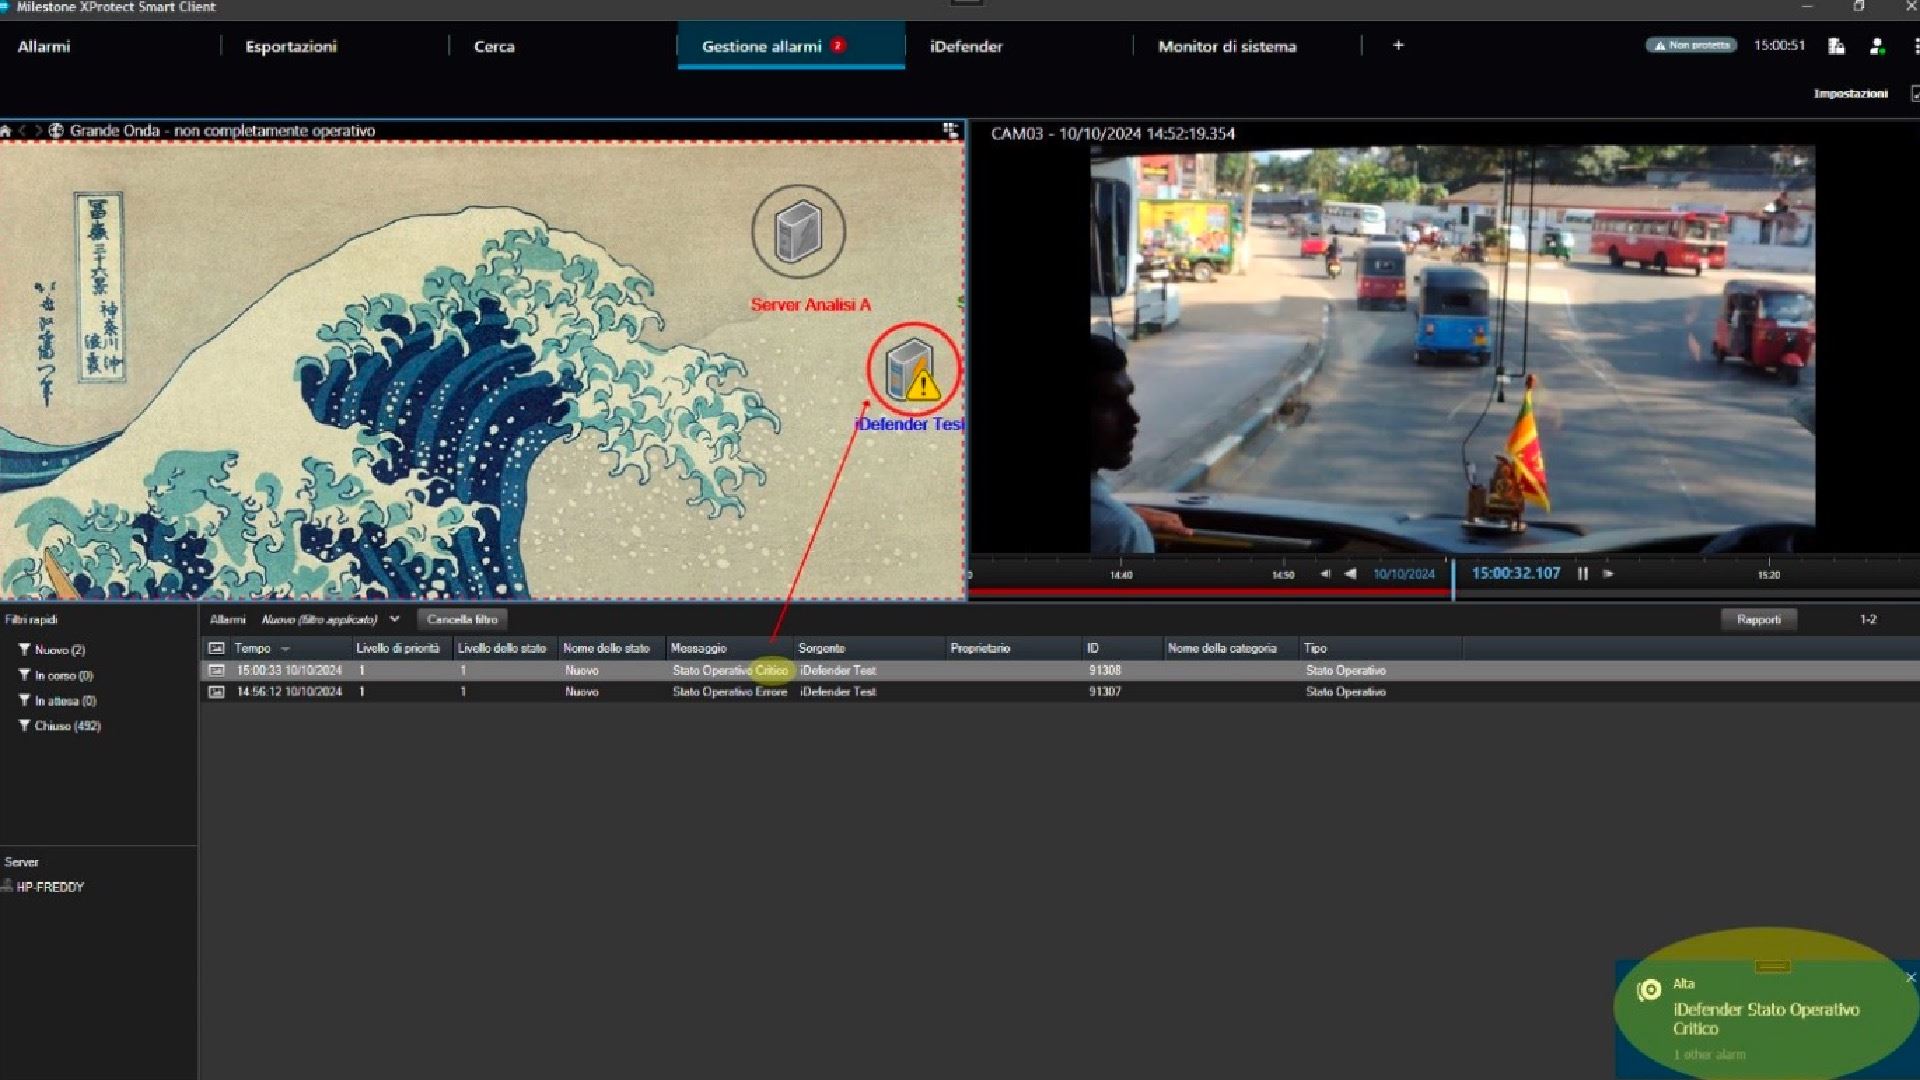Image resolution: width=1920 pixels, height=1080 pixels.
Task: Click the Rapporti button
Action: [1759, 620]
